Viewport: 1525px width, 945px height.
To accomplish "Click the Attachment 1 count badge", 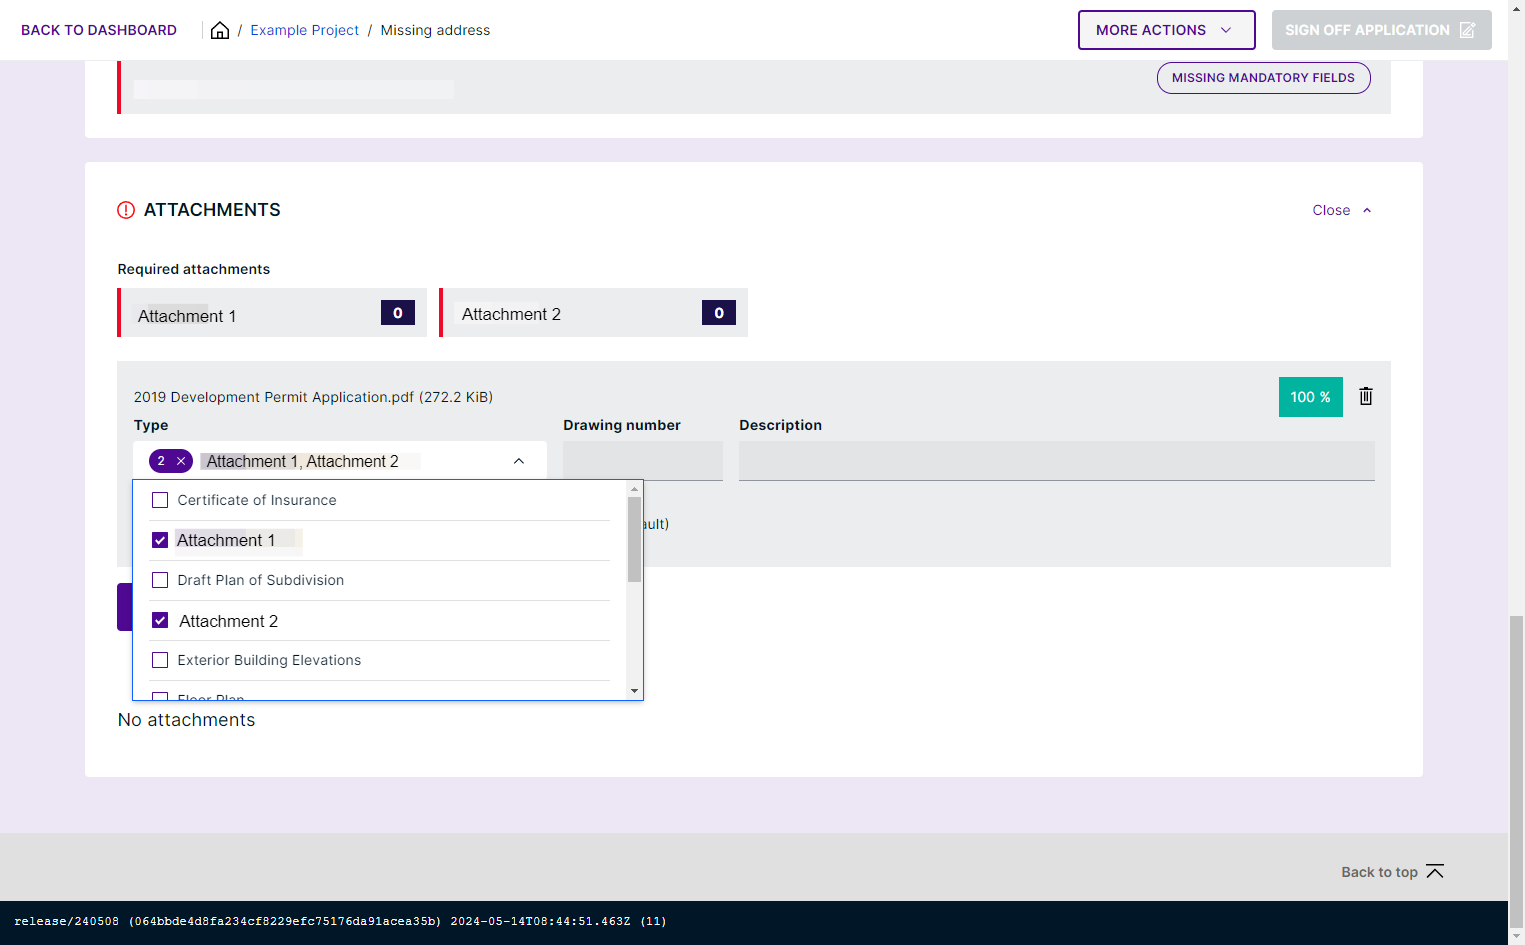I will coord(398,313).
